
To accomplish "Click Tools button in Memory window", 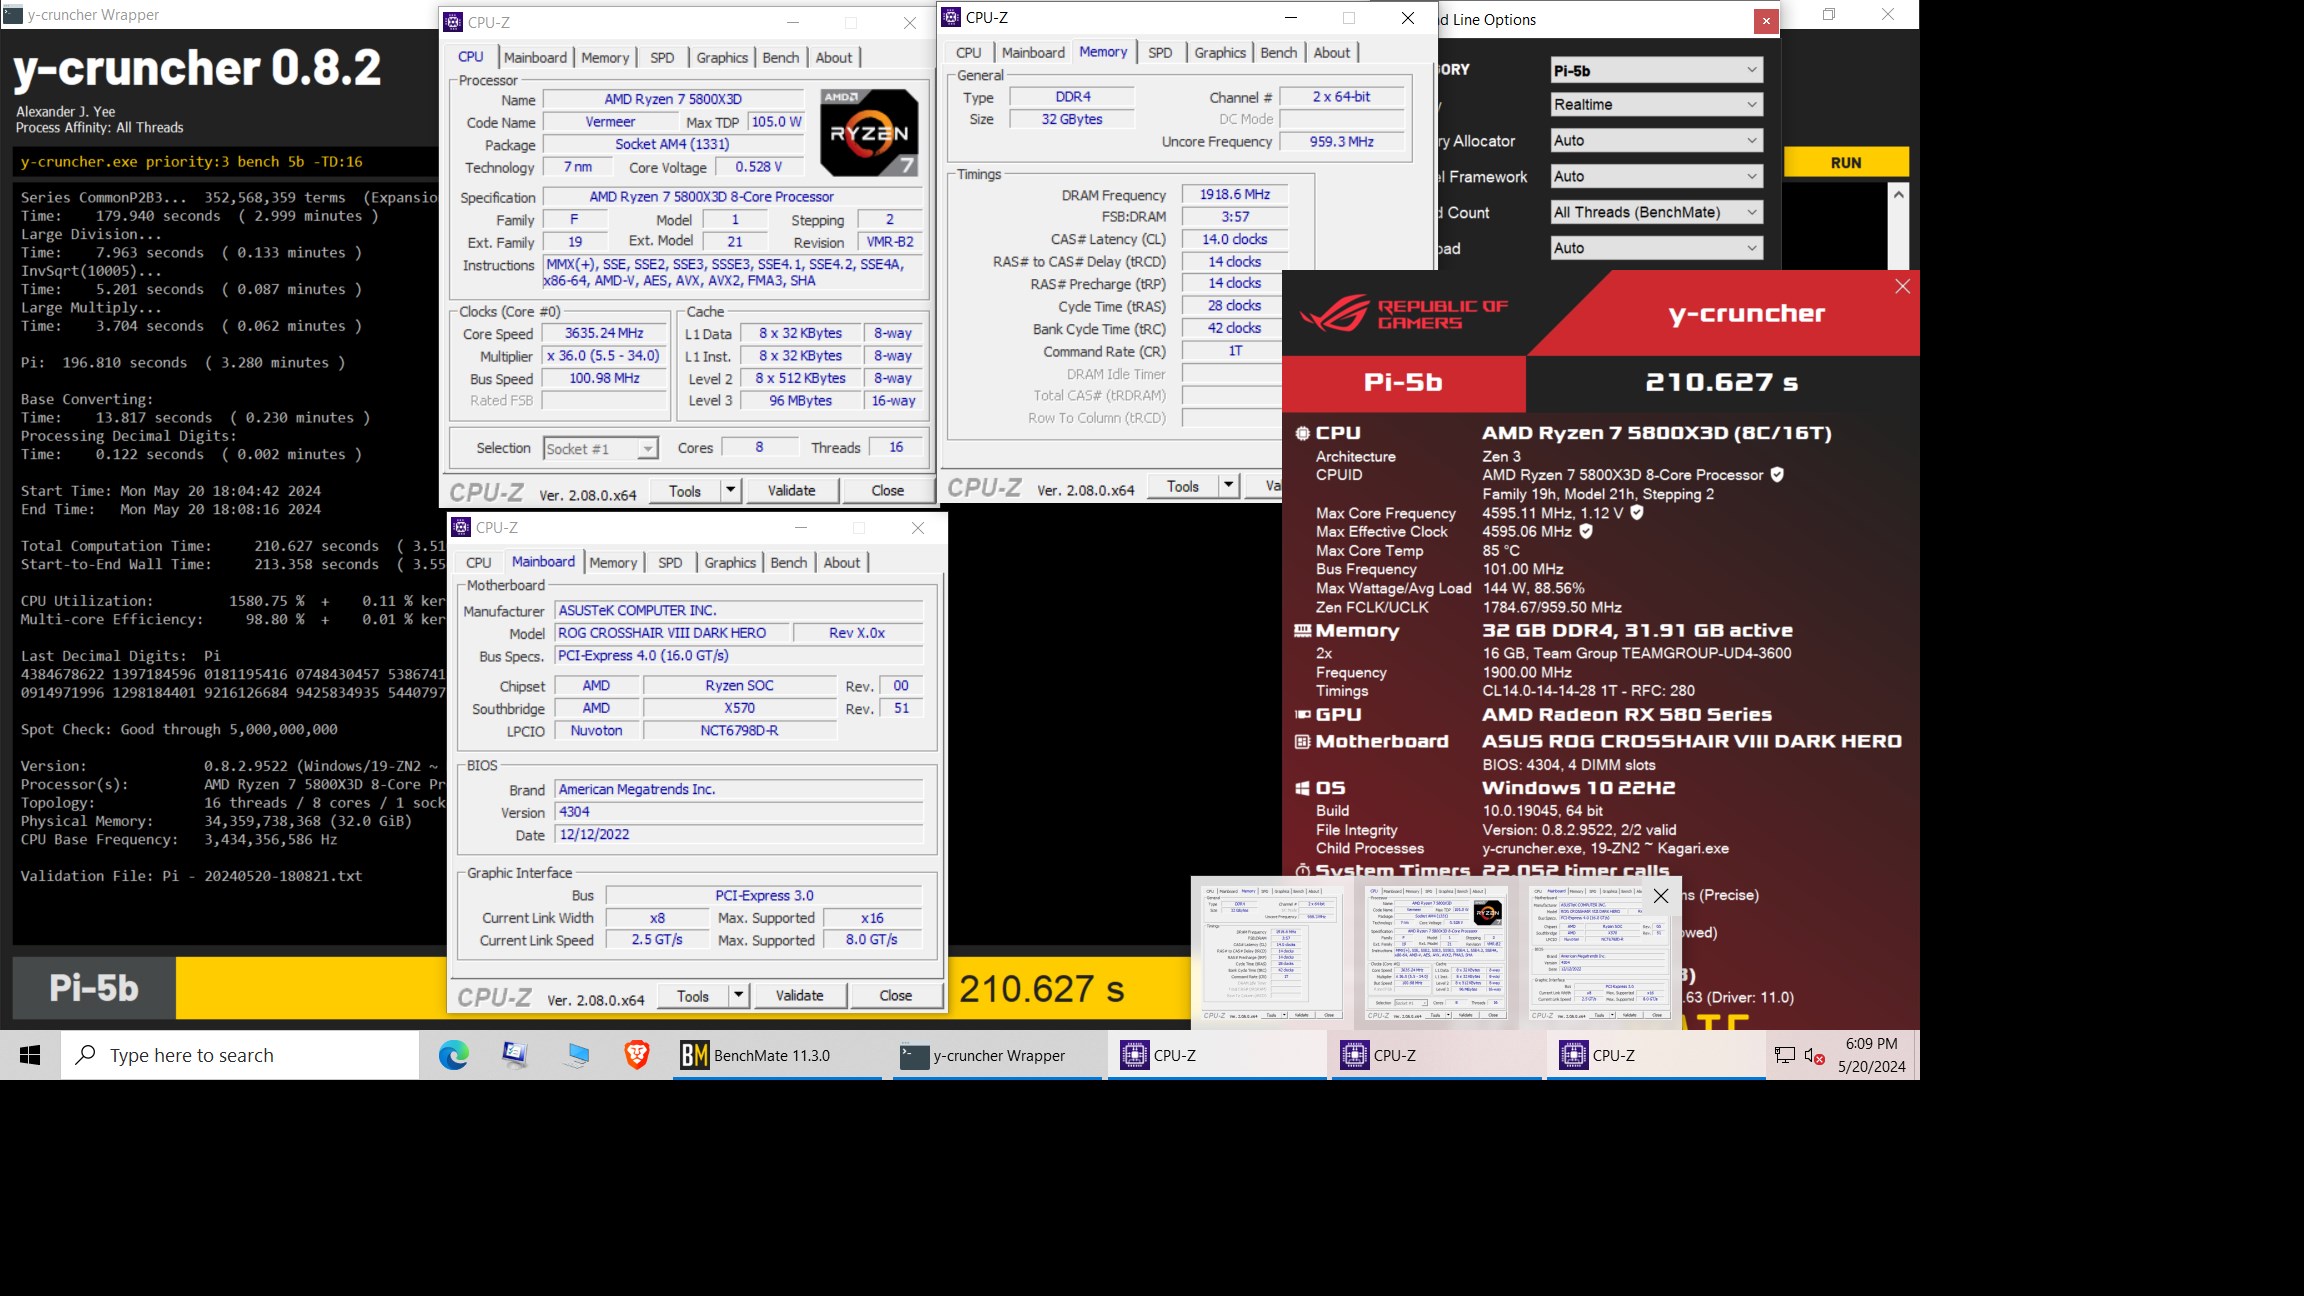I will [x=1183, y=486].
